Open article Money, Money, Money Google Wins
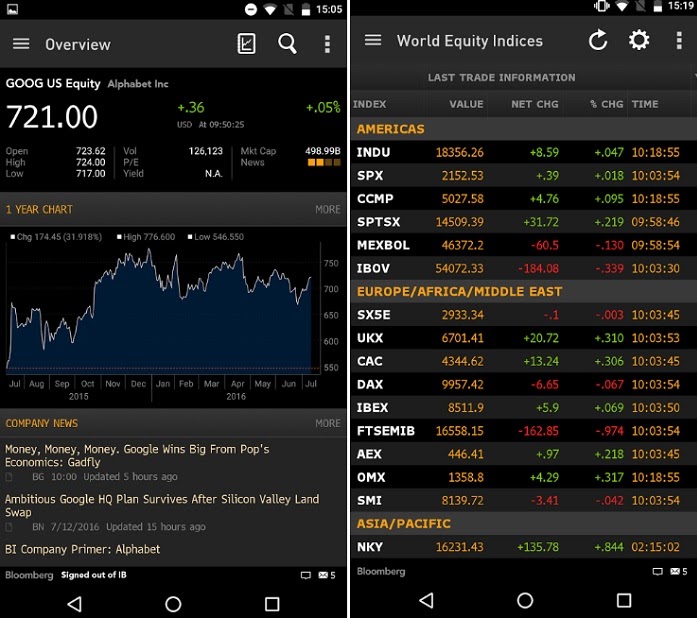 tap(137, 456)
